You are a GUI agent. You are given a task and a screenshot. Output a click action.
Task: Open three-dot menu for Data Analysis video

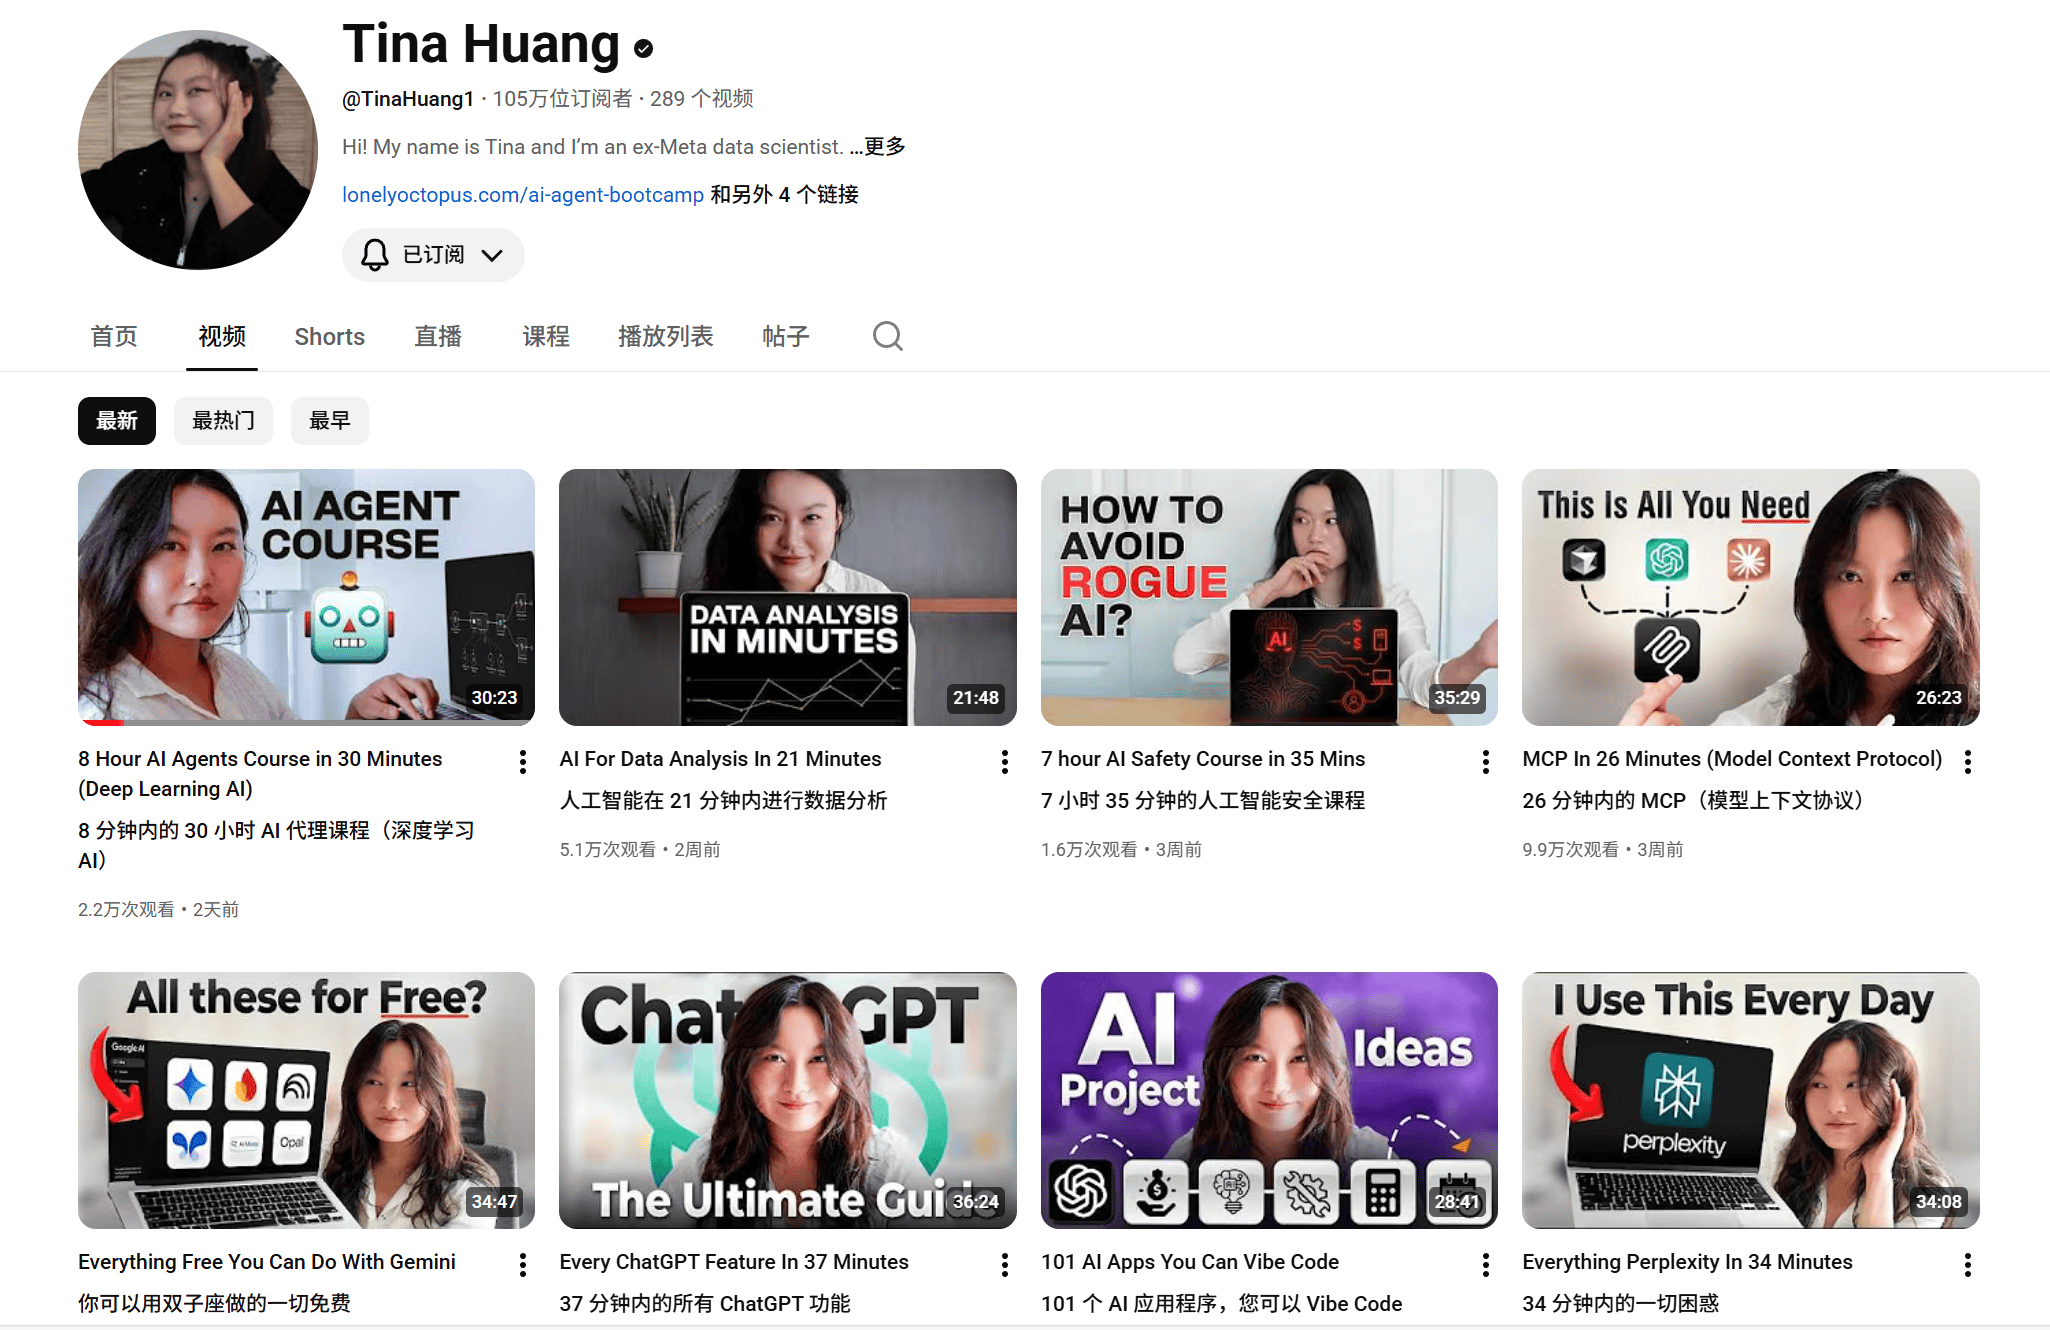pyautogui.click(x=1004, y=762)
